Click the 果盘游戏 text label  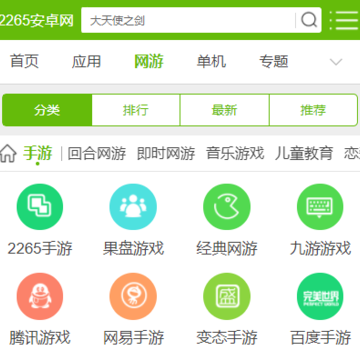click(133, 249)
